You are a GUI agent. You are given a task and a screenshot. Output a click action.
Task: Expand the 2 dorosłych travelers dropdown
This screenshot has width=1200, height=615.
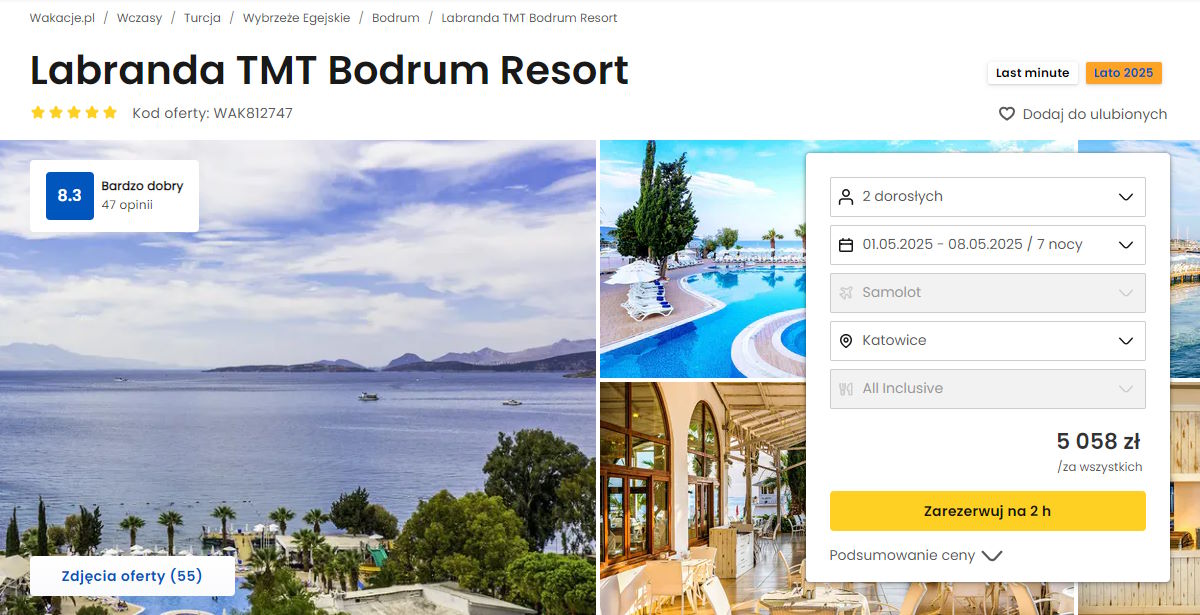coord(988,197)
